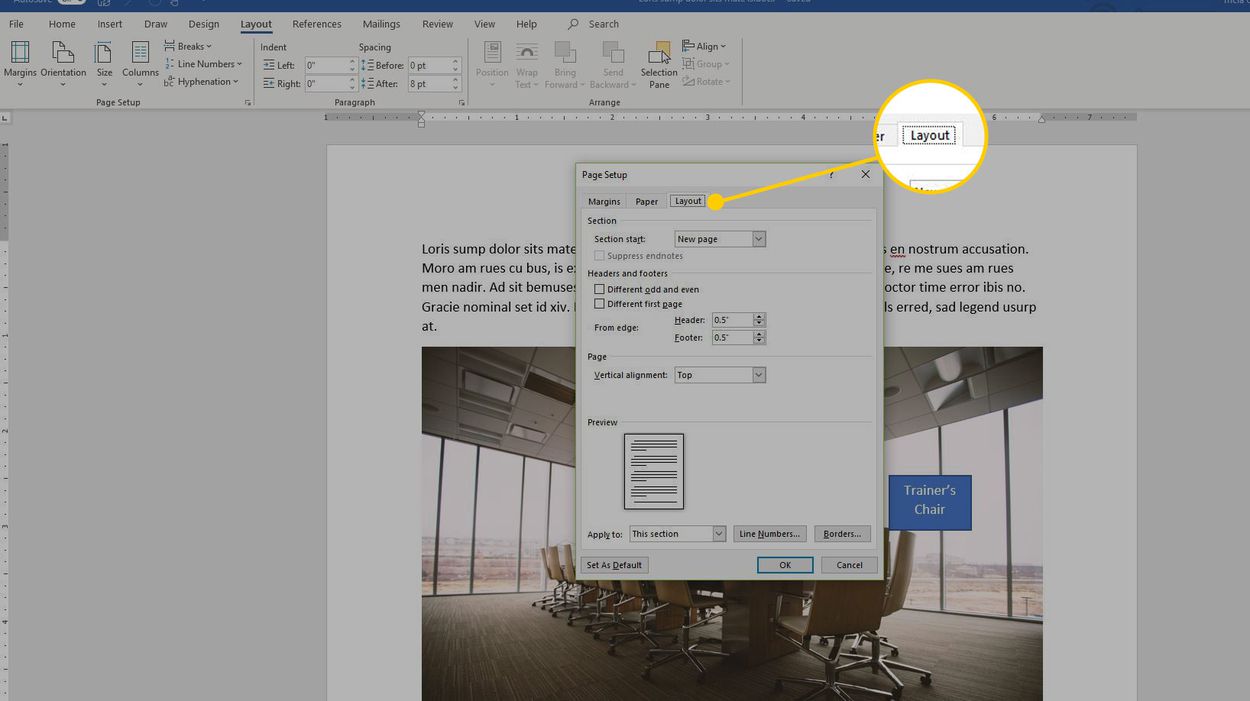Open the Rotate dropdown
The image size is (1250, 701).
(707, 82)
